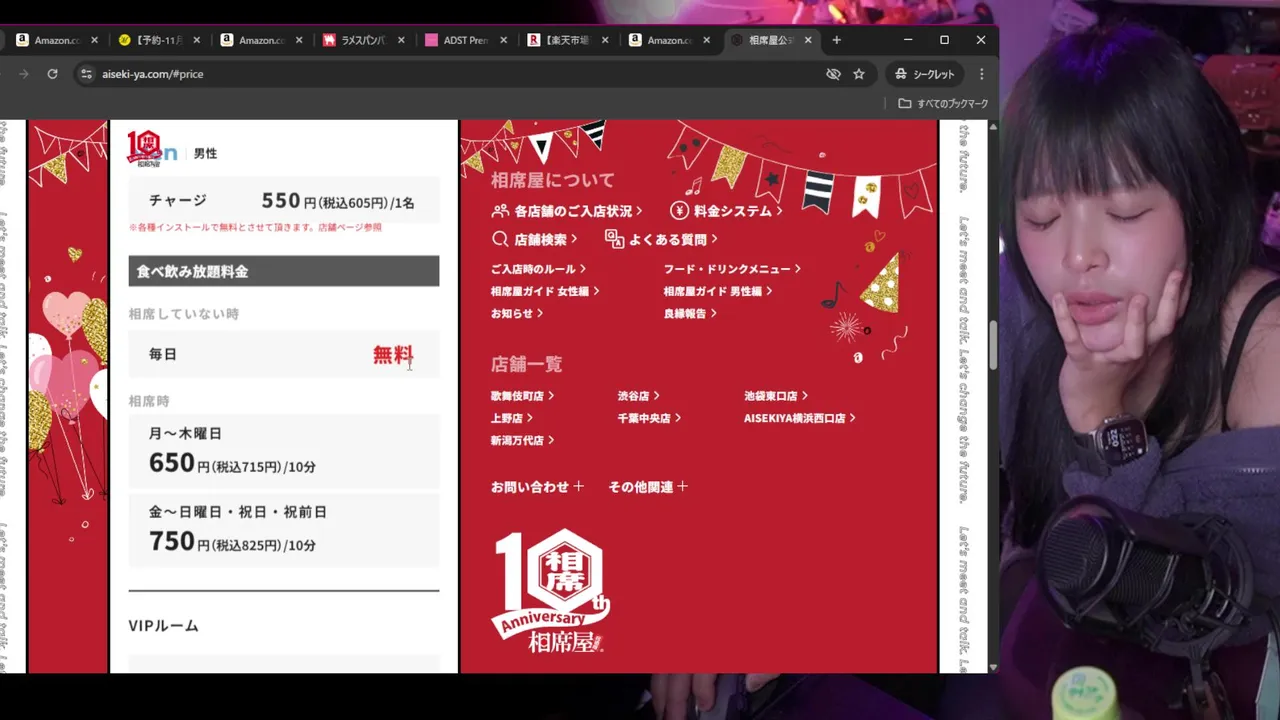Open 上野店 store link

(x=511, y=418)
